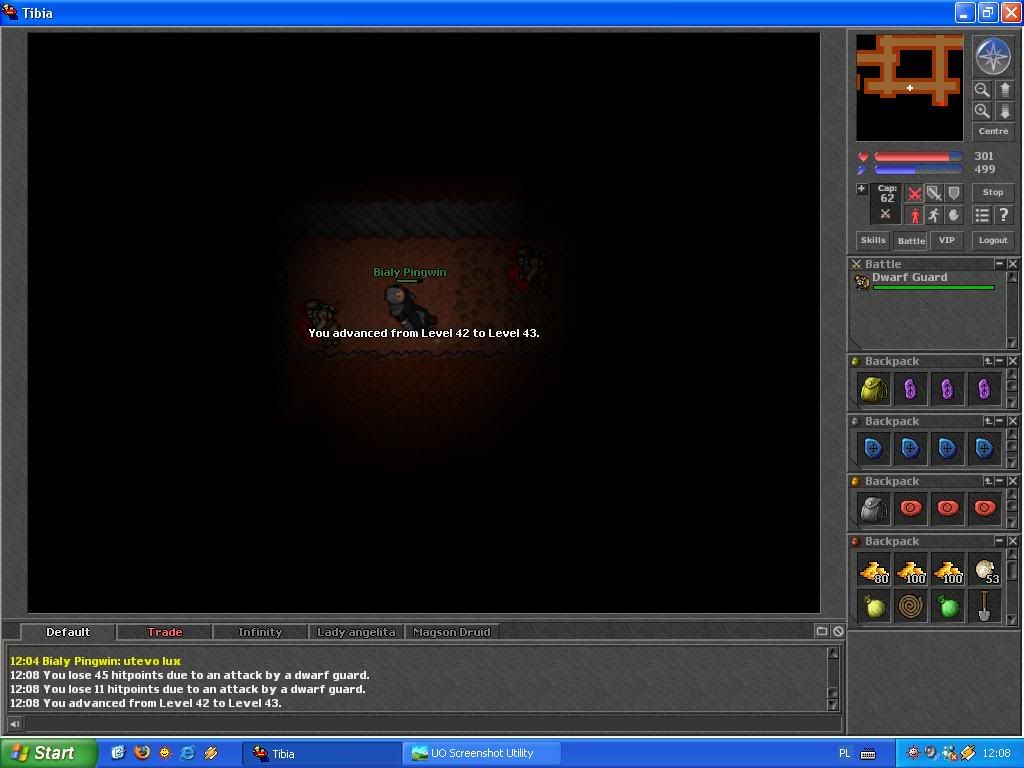Click the Skills button

(x=872, y=240)
